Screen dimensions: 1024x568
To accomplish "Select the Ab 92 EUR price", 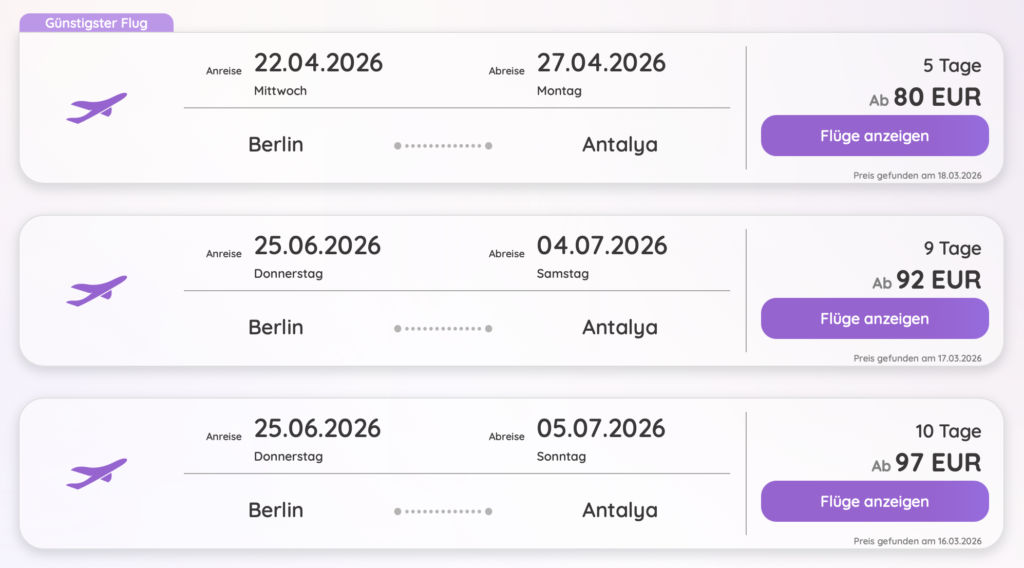I will (925, 281).
